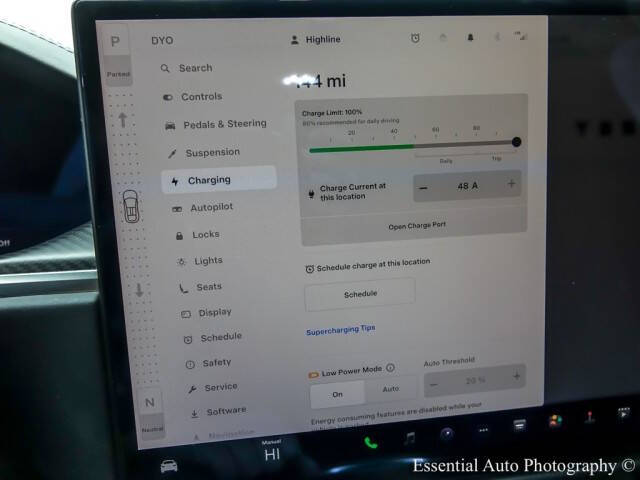The width and height of the screenshot is (640, 480).
Task: Open the Search field
Action: [x=187, y=68]
